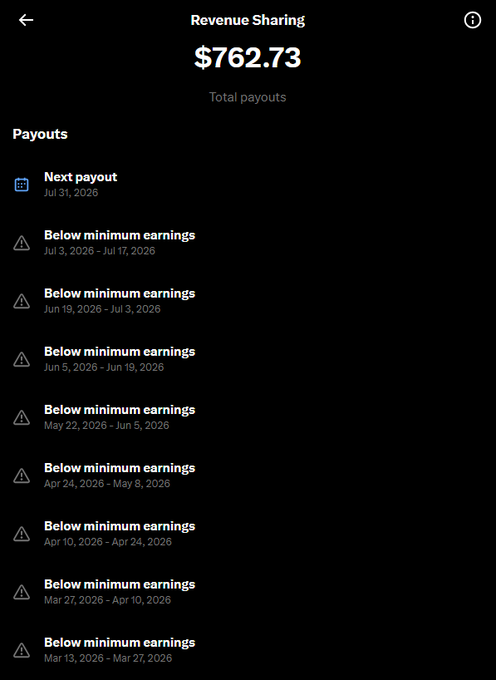Open Below minimum earnings above May 22 - Jun 5
Viewport: 496px width, 680px height.
click(120, 409)
